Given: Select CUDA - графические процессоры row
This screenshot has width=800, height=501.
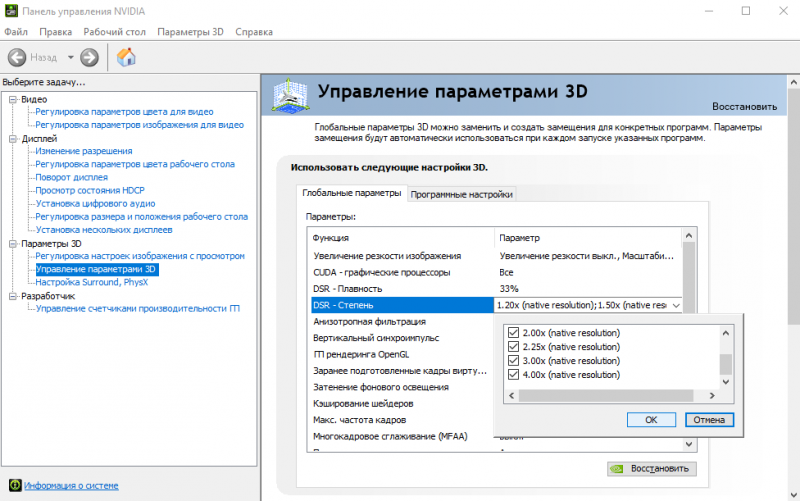Looking at the screenshot, I should tap(496, 272).
